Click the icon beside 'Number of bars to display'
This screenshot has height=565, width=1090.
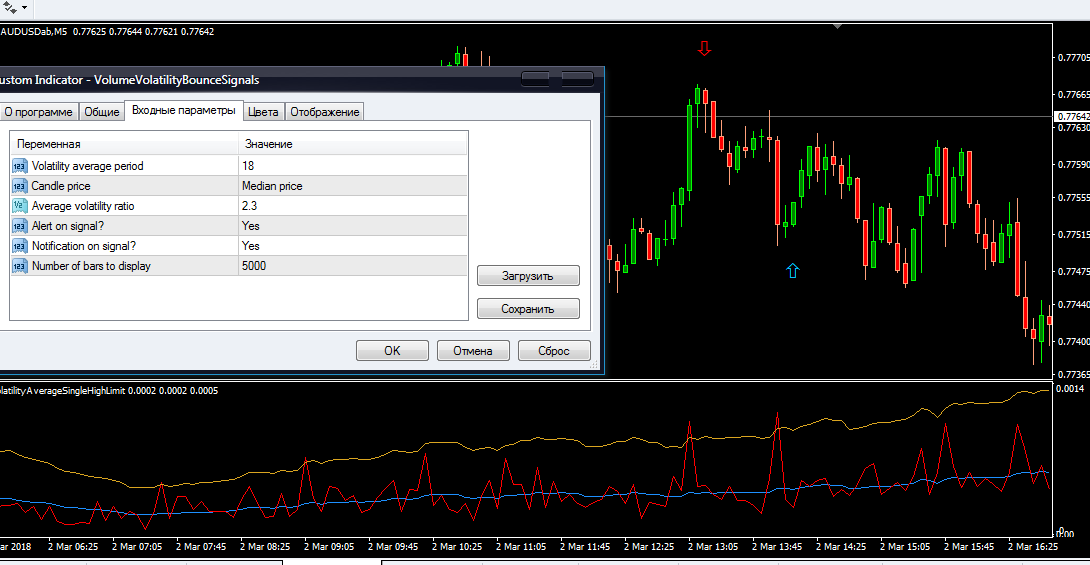[19, 266]
